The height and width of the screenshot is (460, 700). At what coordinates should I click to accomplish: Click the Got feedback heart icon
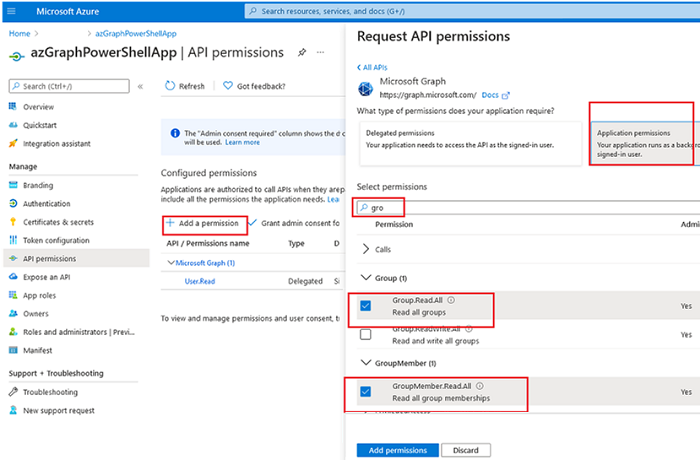click(228, 86)
